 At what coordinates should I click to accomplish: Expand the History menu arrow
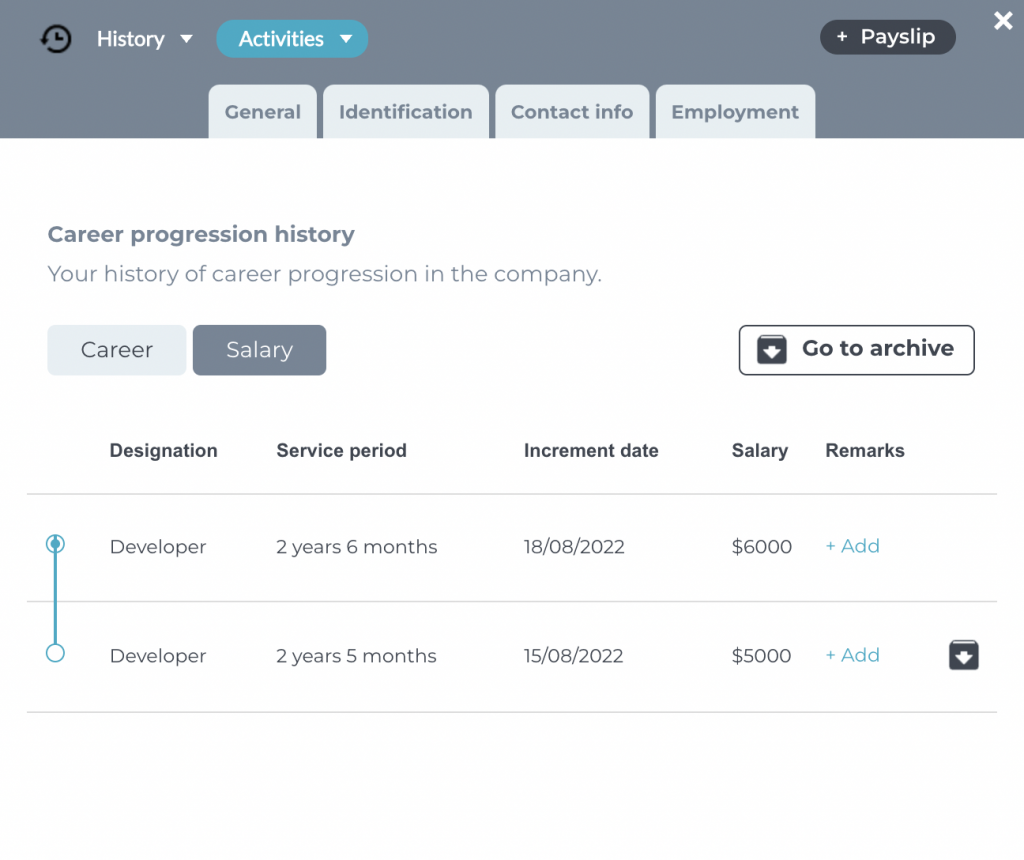(x=186, y=40)
